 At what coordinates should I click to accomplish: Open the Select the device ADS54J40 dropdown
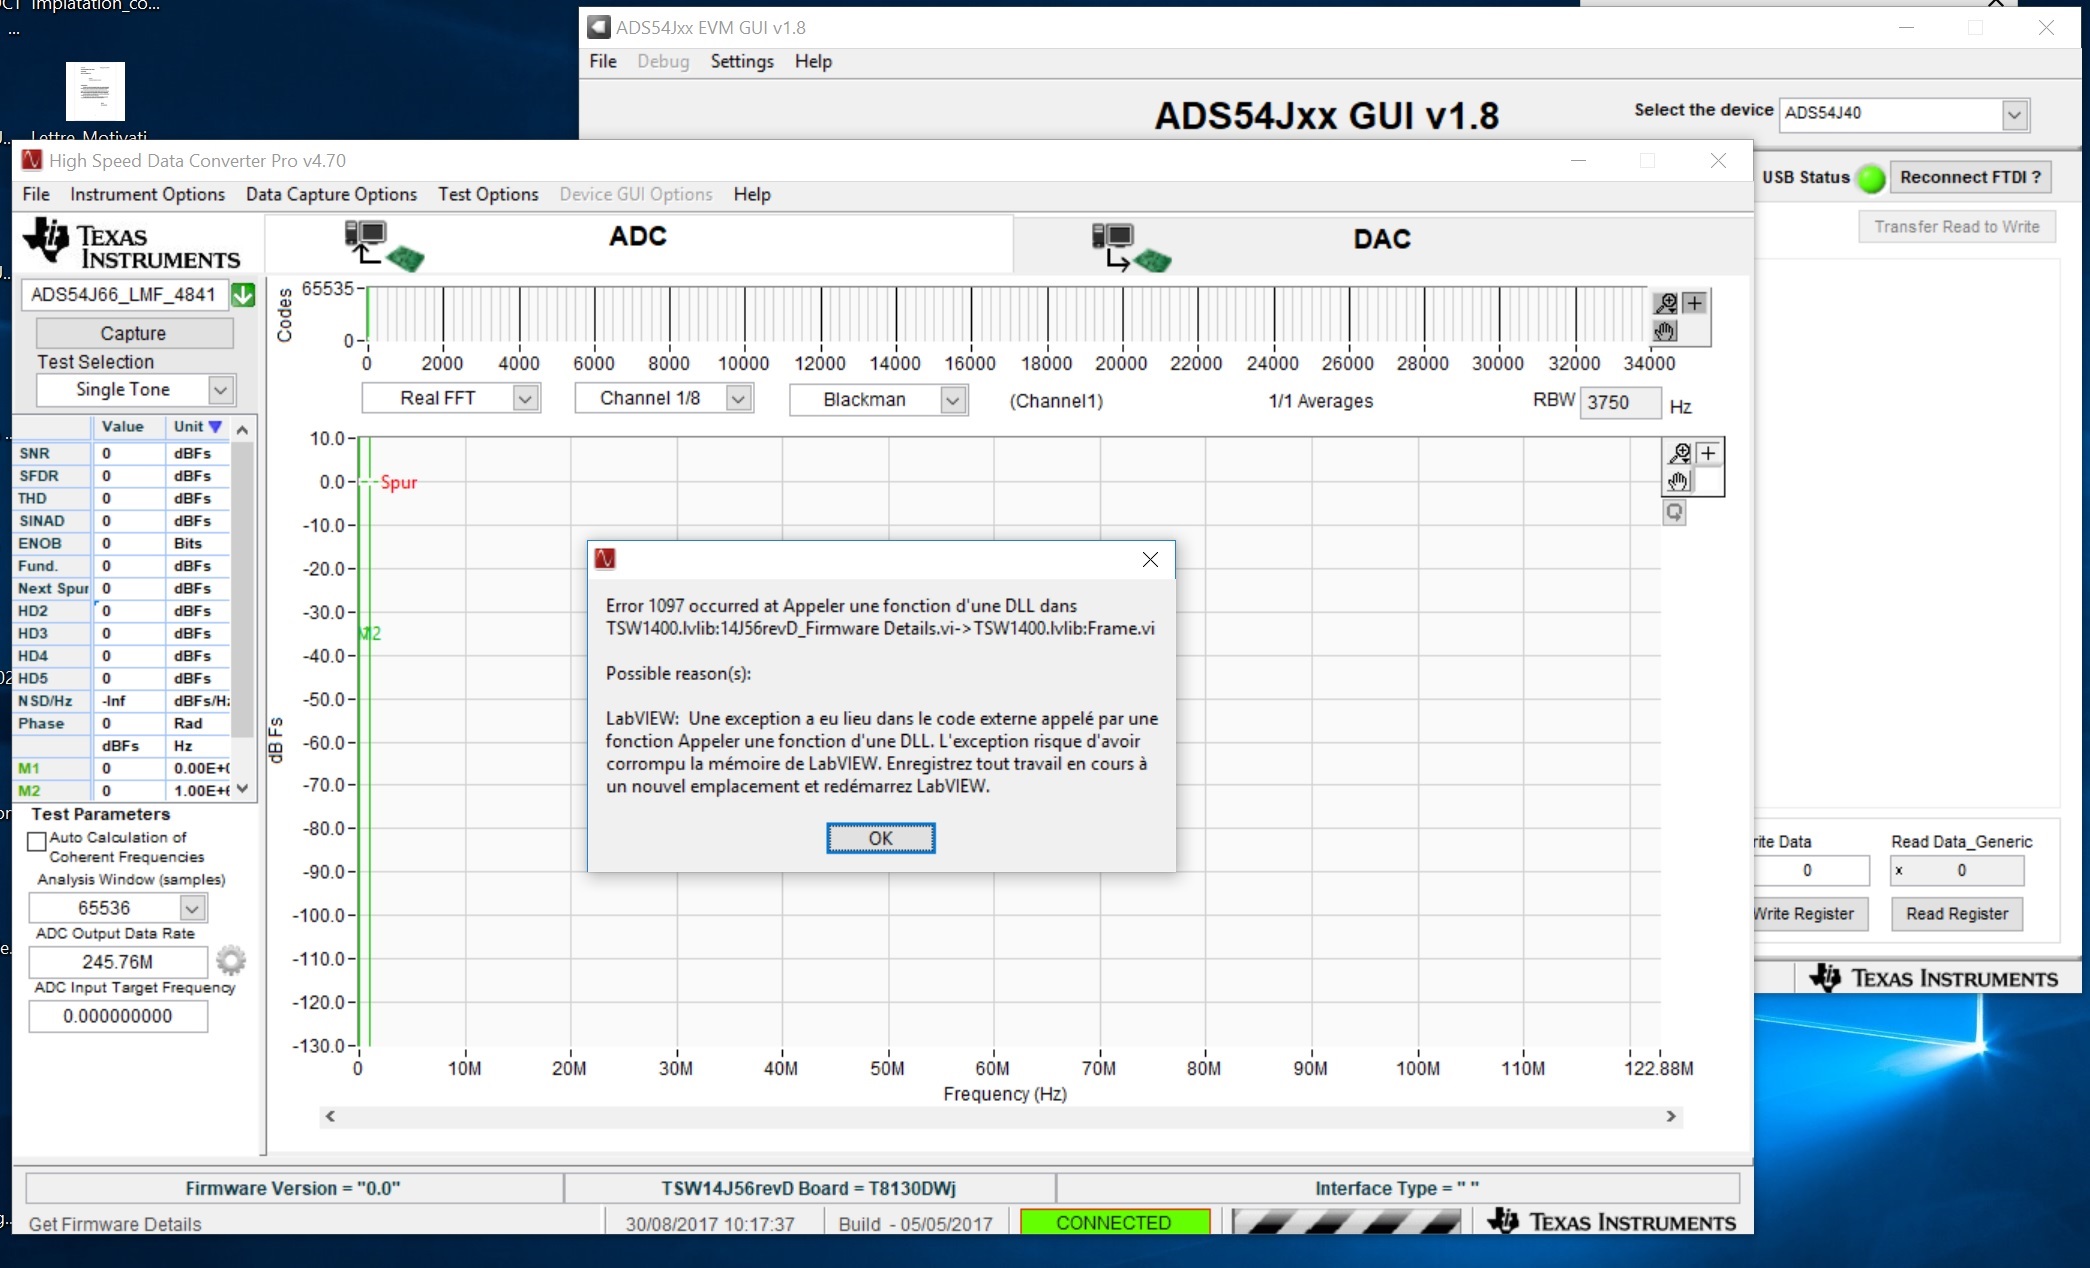pos(2014,115)
